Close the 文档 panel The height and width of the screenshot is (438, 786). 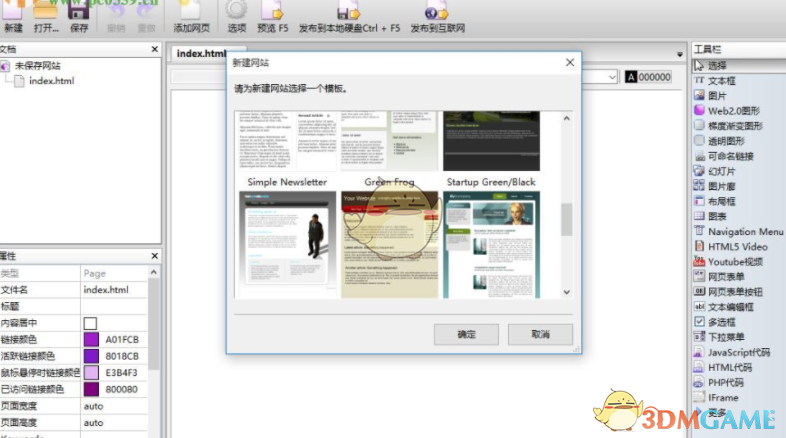click(154, 49)
